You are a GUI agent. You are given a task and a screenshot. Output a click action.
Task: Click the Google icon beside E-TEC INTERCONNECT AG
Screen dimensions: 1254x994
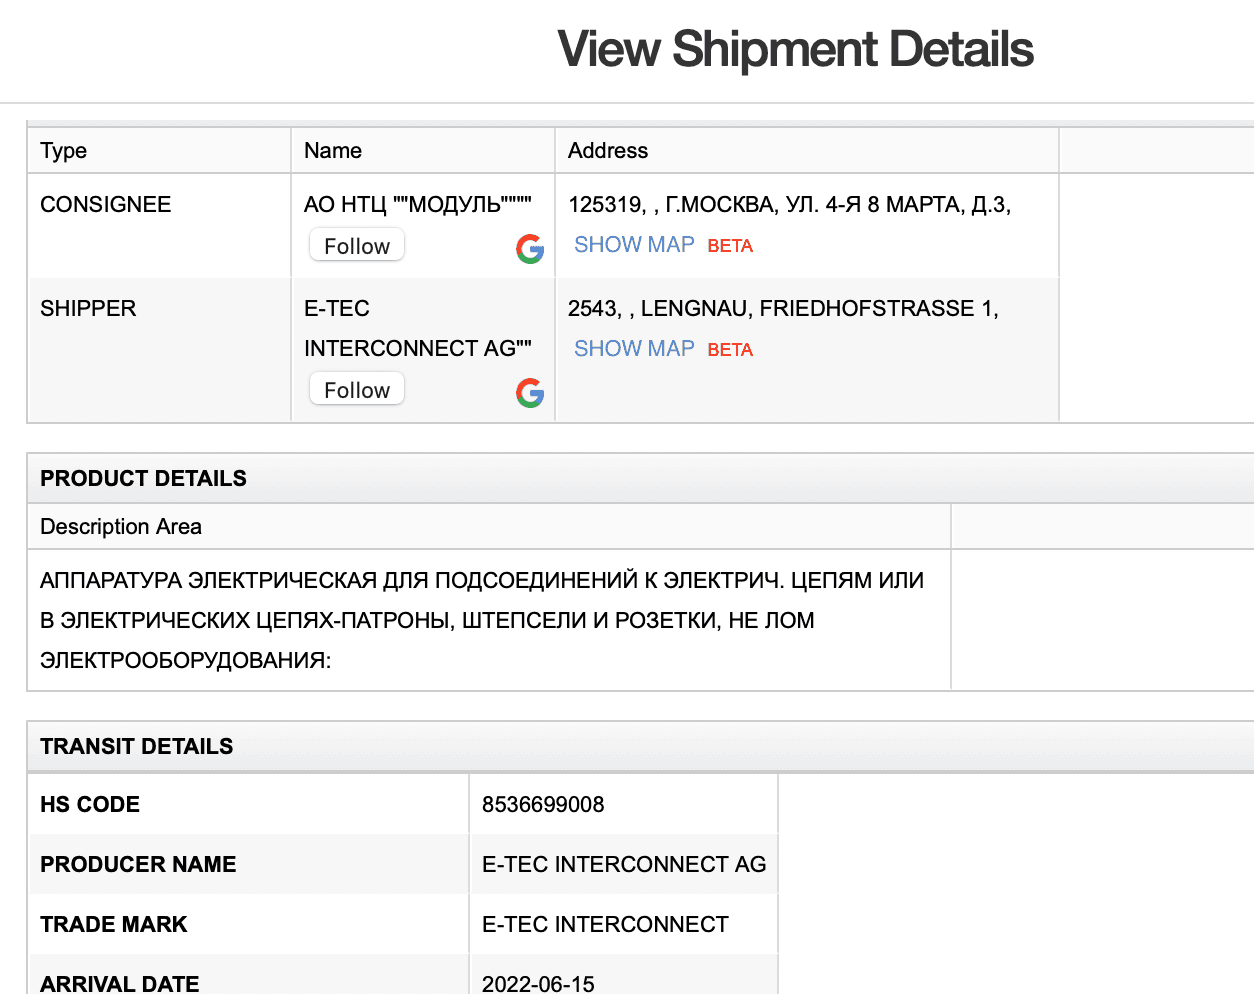(530, 393)
